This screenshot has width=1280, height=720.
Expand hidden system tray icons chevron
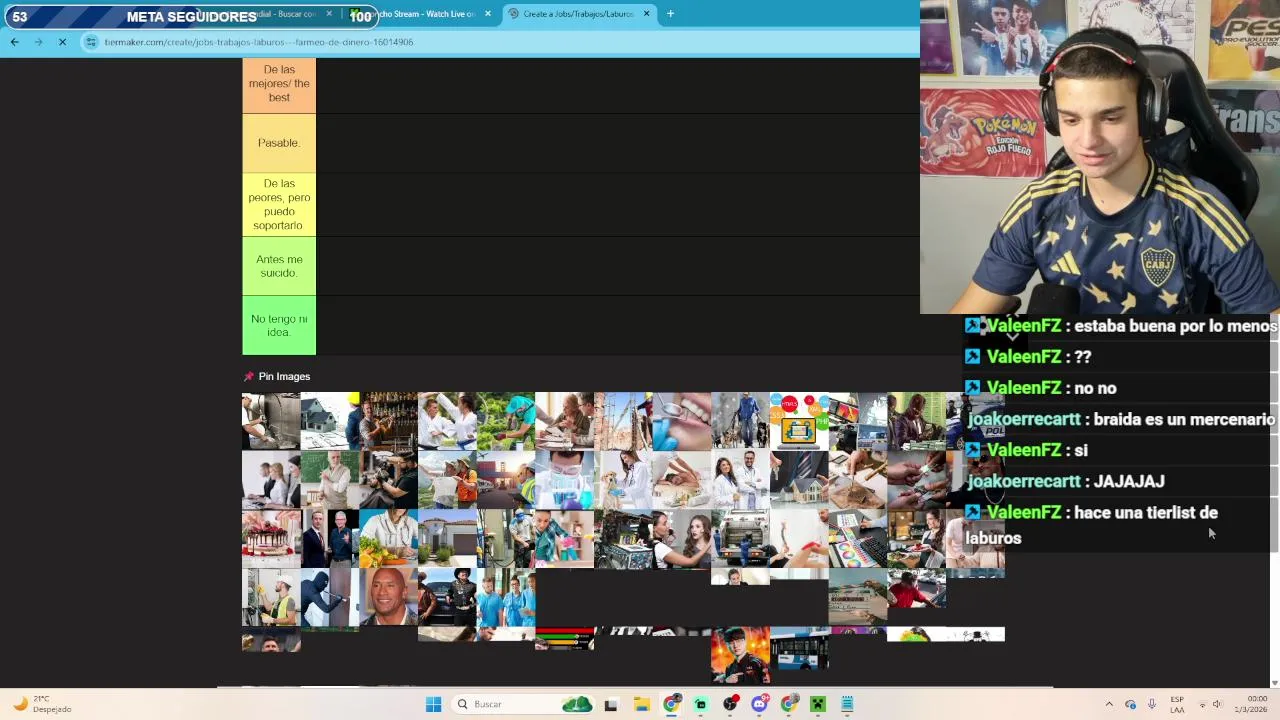pos(1108,704)
